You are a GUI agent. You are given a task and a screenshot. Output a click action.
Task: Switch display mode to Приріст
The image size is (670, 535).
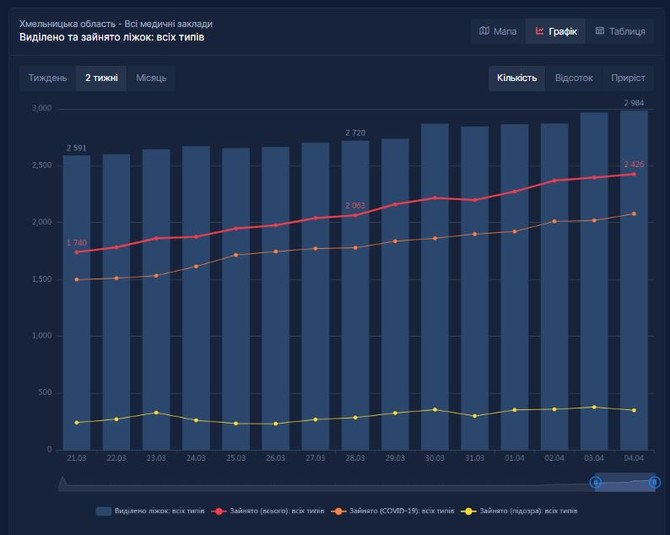click(x=628, y=78)
